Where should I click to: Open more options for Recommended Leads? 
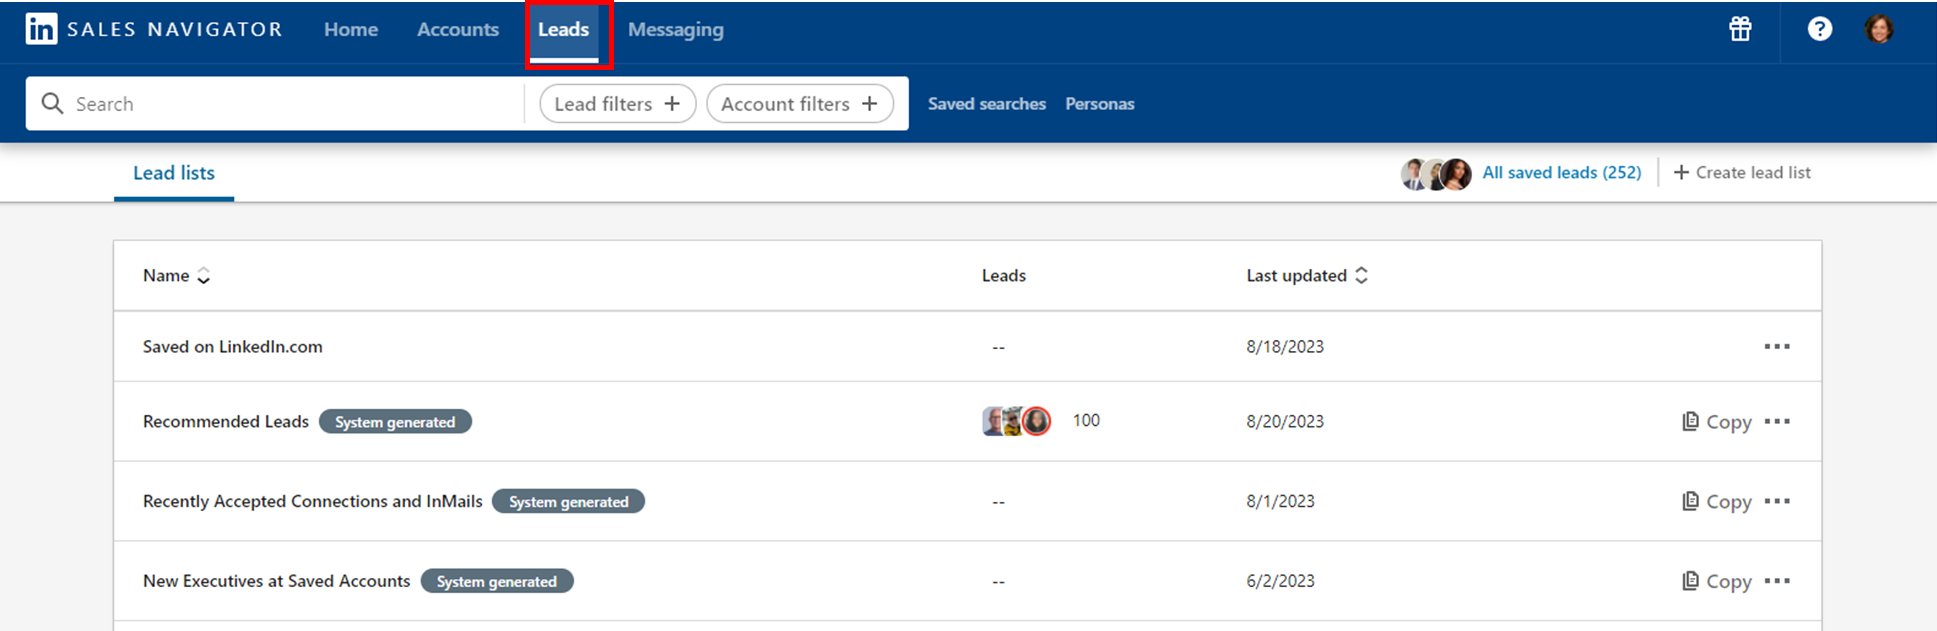point(1777,421)
